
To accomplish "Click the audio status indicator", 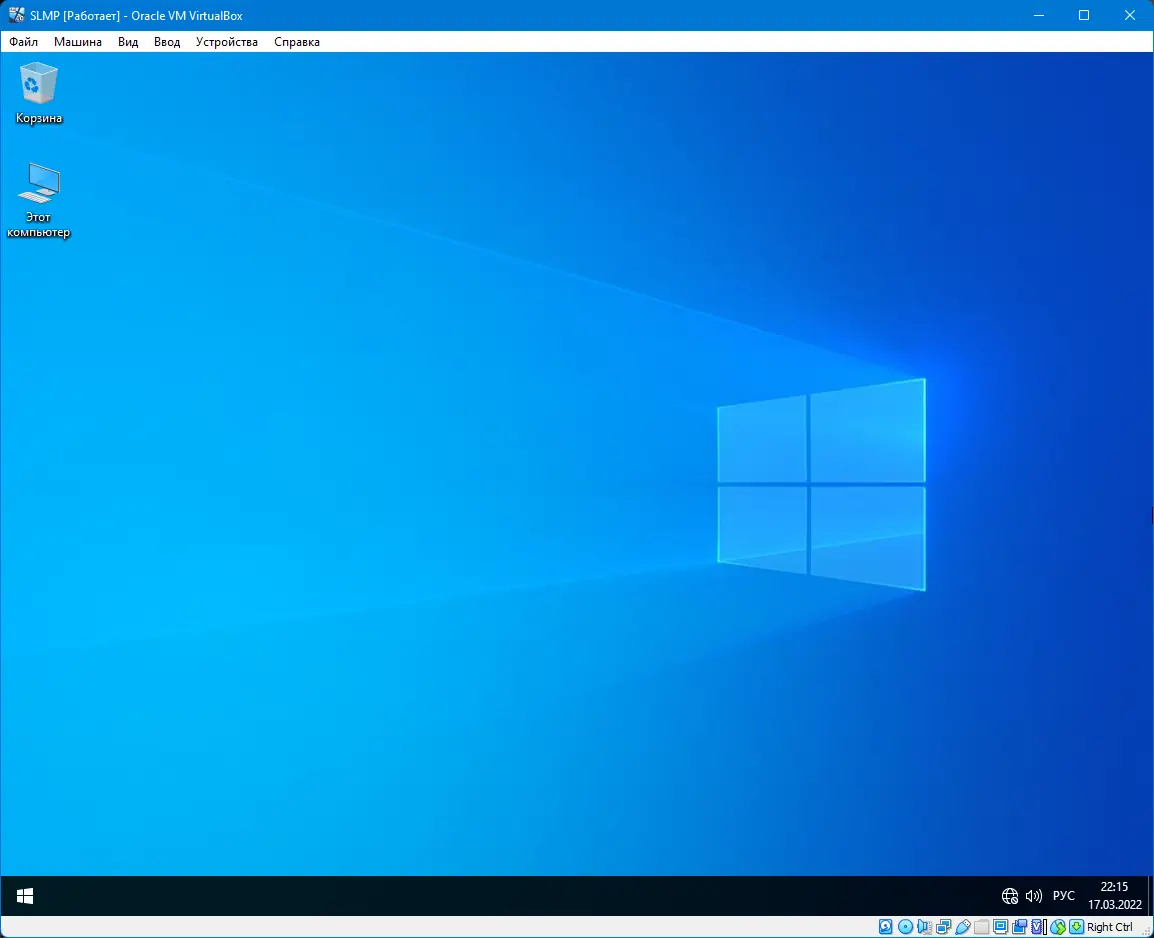I will pos(924,927).
